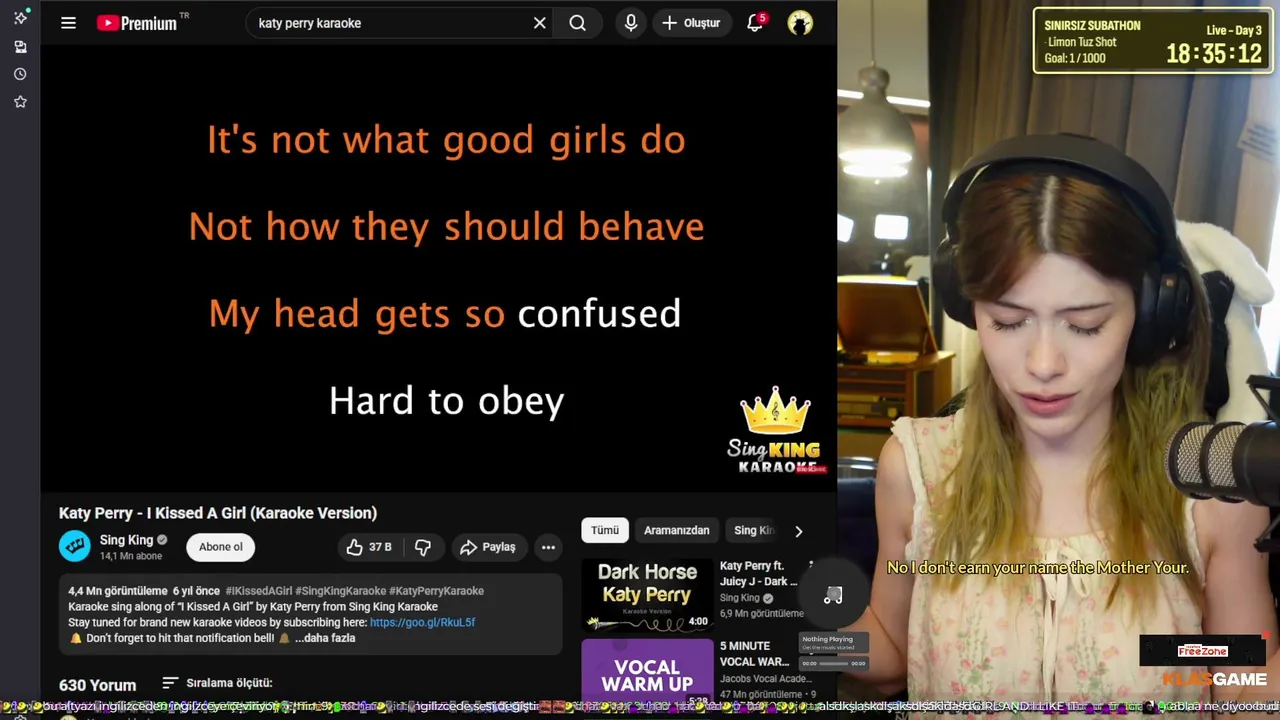Open Katy Perry ft. Juicy J video title
The height and width of the screenshot is (720, 1280).
click(x=758, y=573)
